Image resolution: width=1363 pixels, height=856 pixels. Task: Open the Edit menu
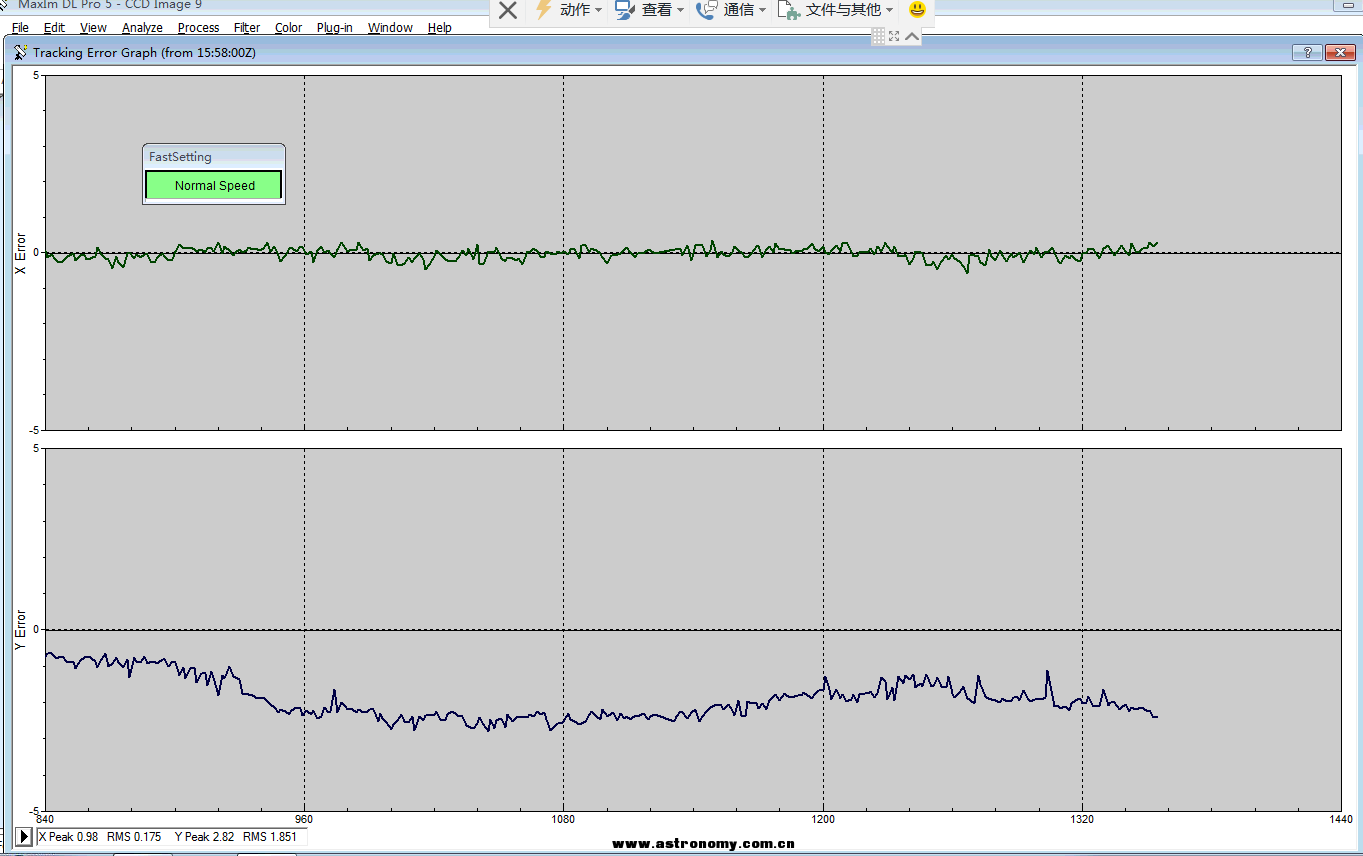tap(54, 28)
